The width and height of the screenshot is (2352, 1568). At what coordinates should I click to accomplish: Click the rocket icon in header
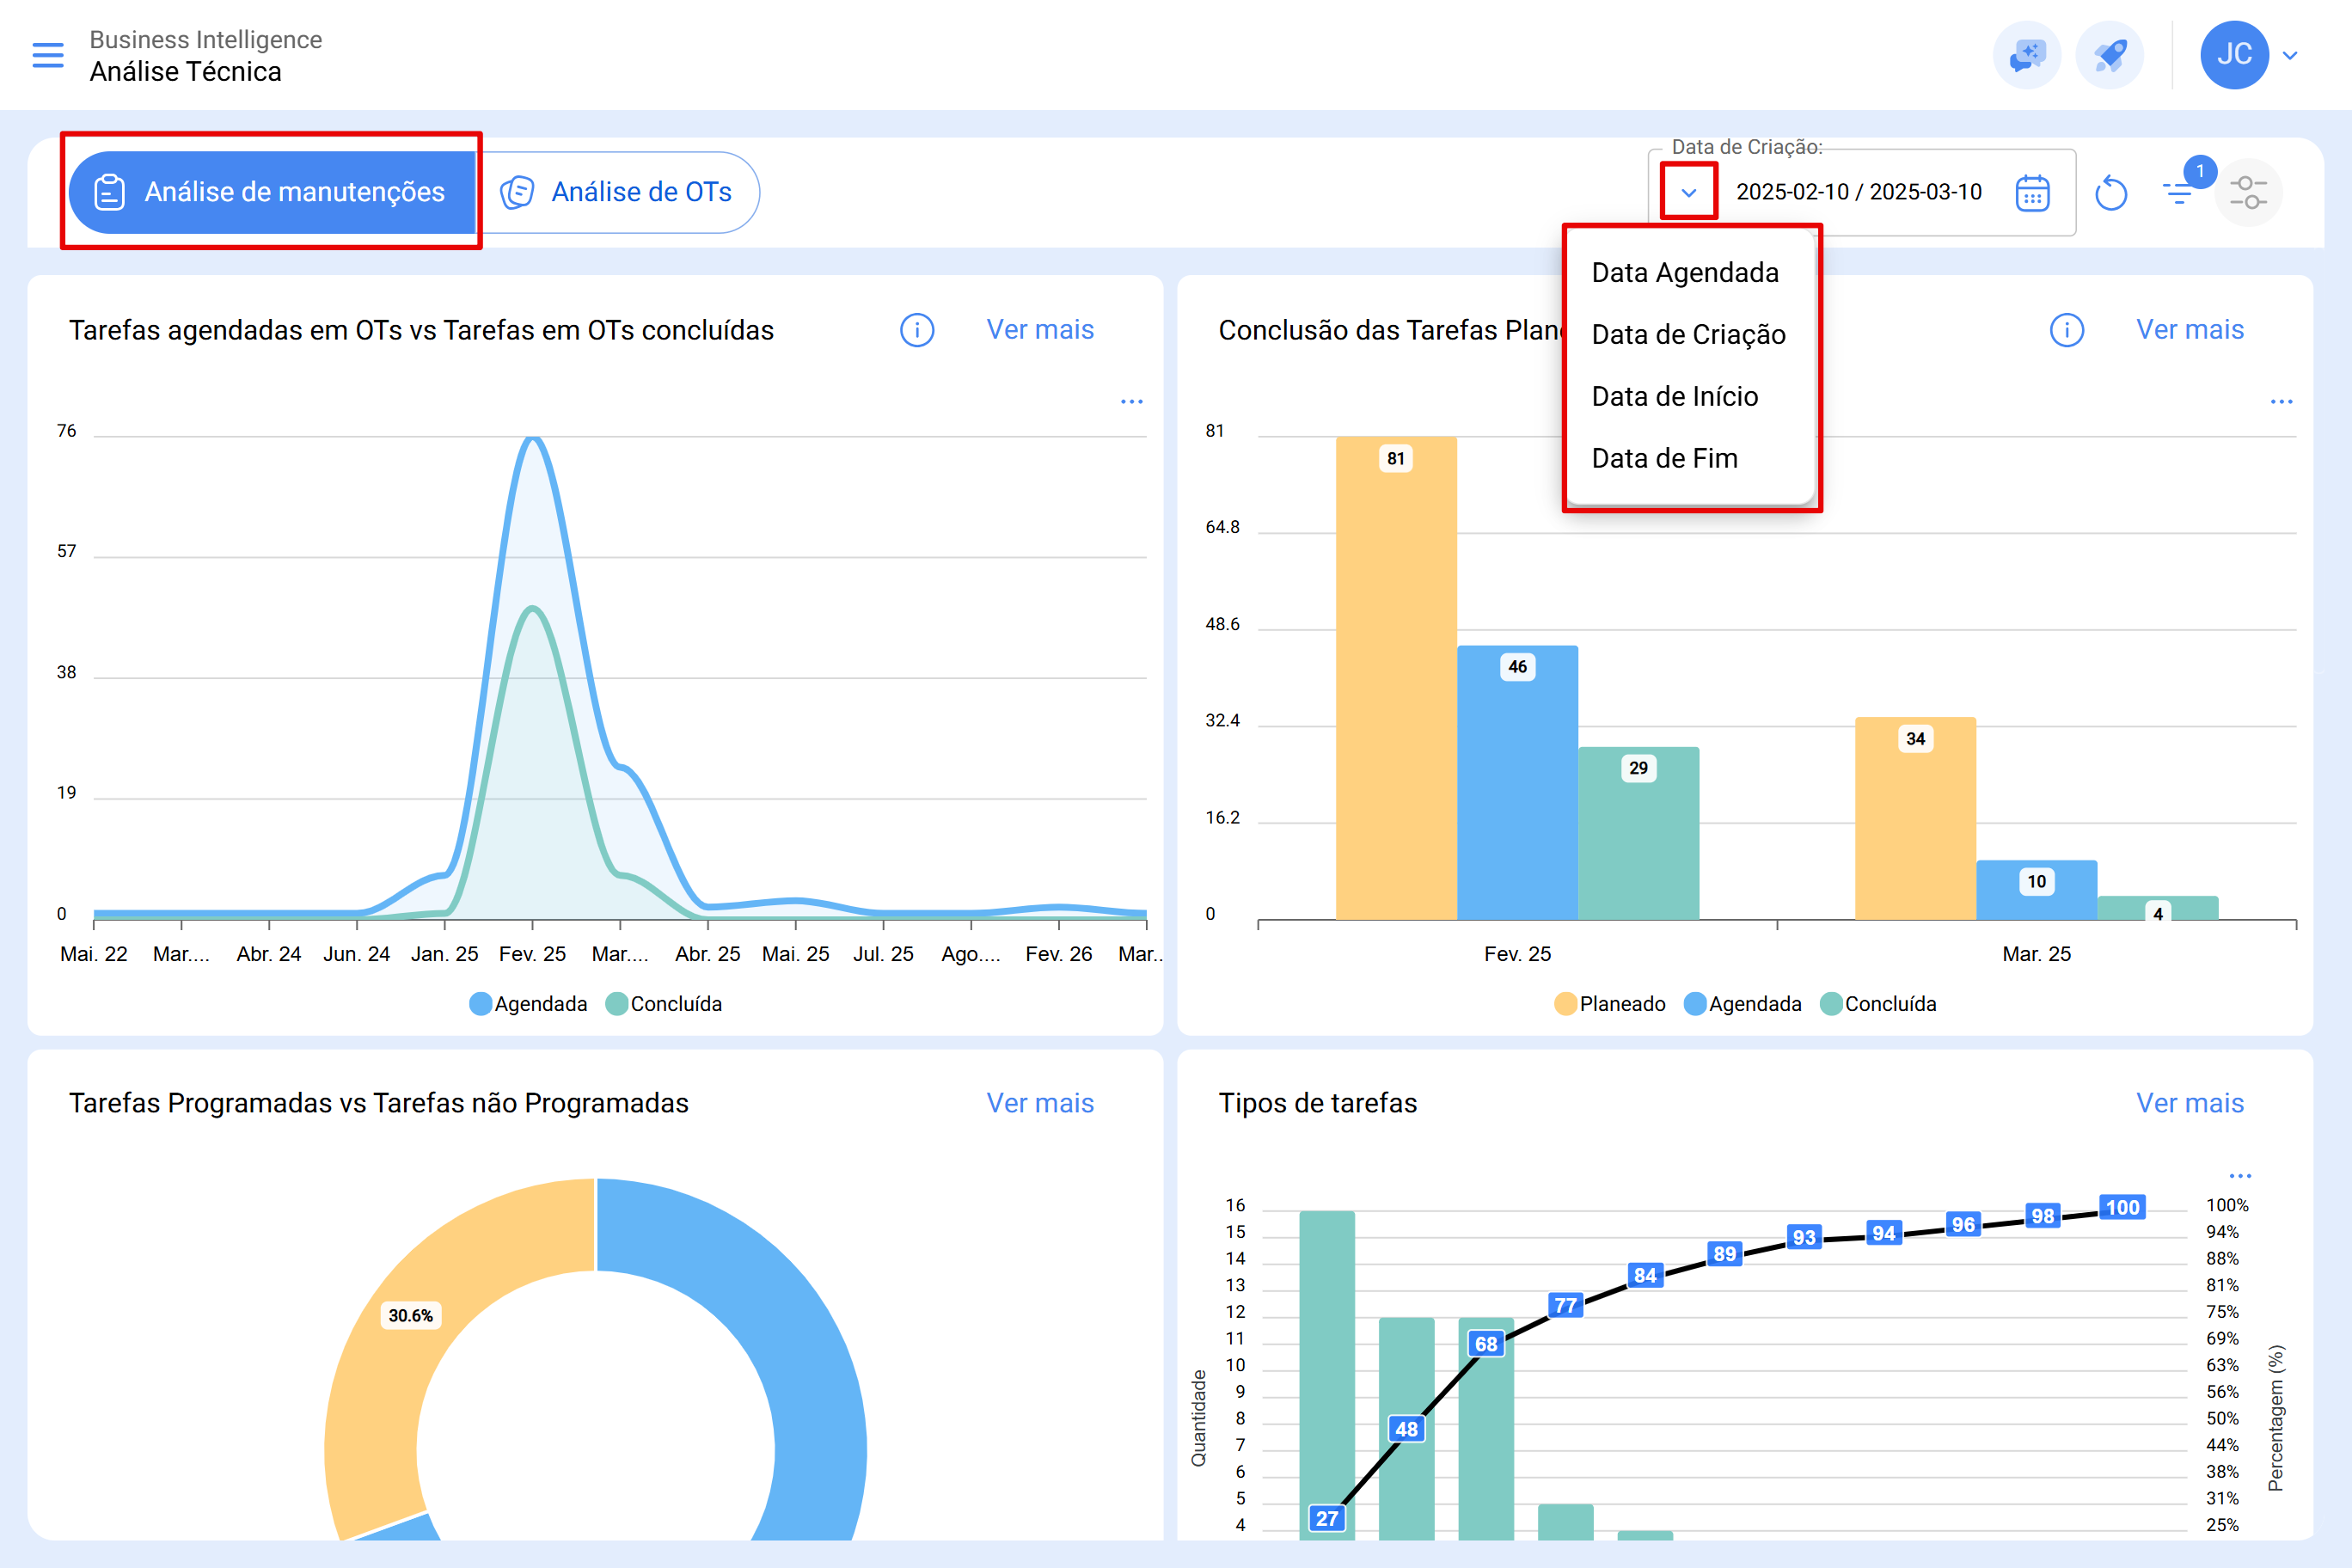pyautogui.click(x=2109, y=55)
